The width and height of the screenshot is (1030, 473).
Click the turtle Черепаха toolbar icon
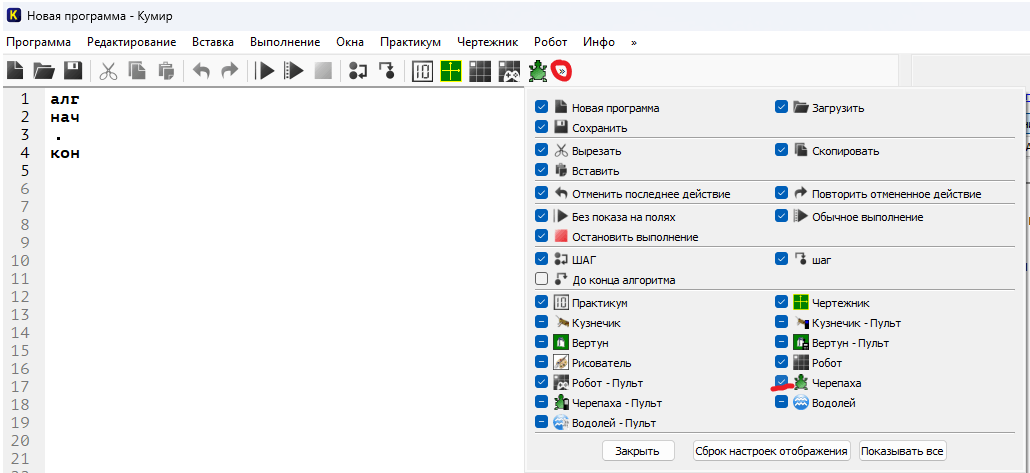[x=538, y=71]
